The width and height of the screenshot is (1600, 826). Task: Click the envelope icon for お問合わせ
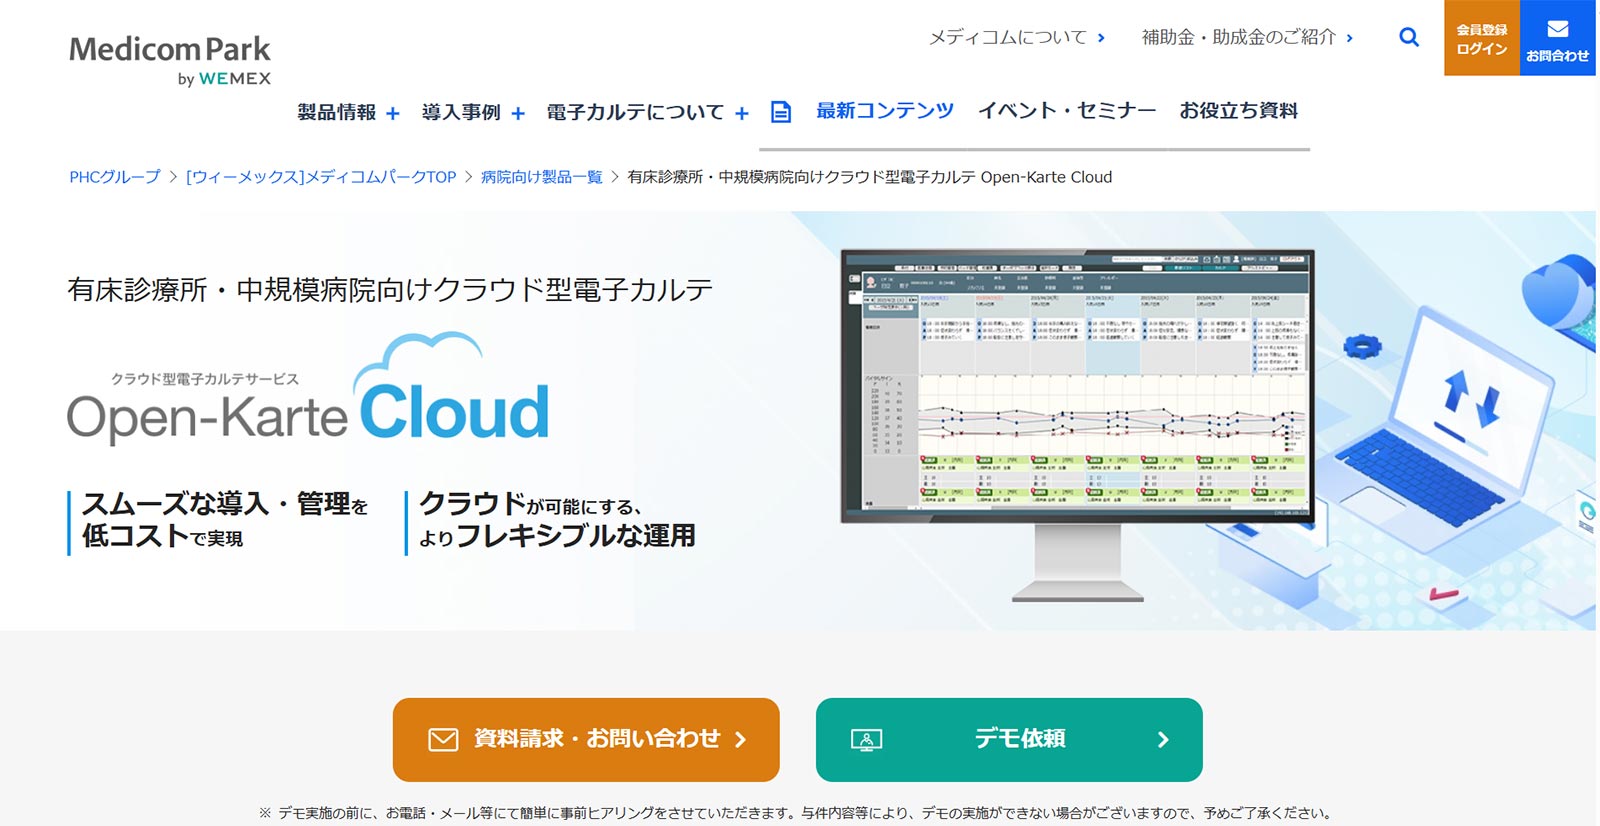click(1557, 29)
